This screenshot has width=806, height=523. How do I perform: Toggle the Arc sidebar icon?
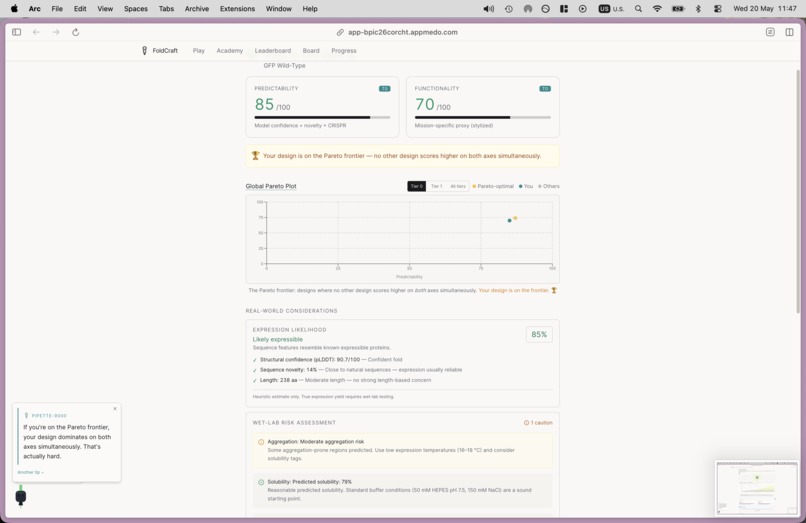coord(16,32)
